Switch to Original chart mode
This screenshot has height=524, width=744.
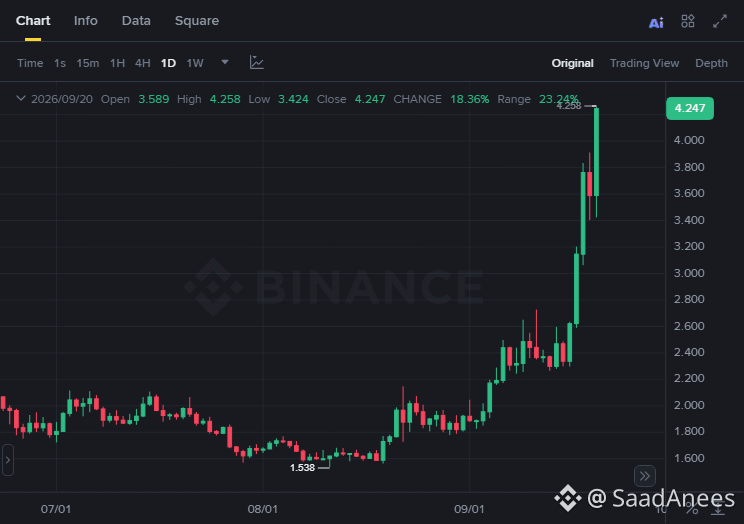pyautogui.click(x=572, y=63)
